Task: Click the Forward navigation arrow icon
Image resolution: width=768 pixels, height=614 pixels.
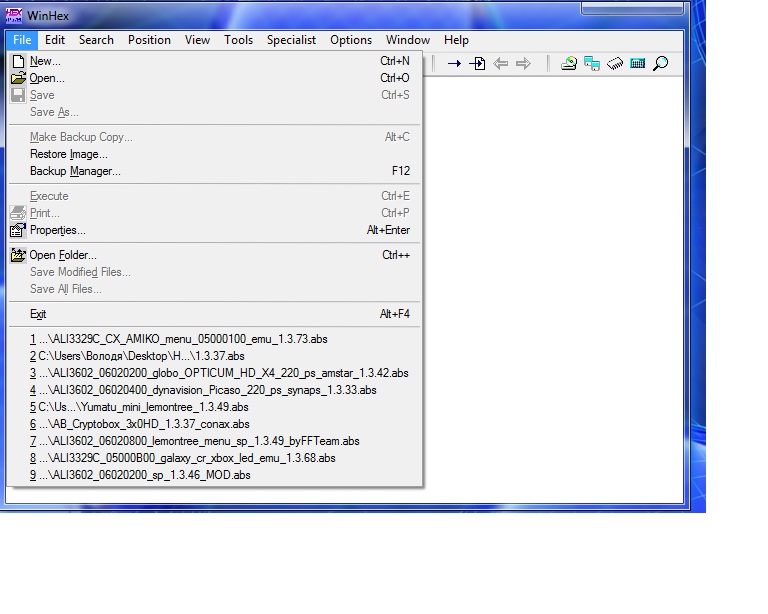Action: (523, 64)
